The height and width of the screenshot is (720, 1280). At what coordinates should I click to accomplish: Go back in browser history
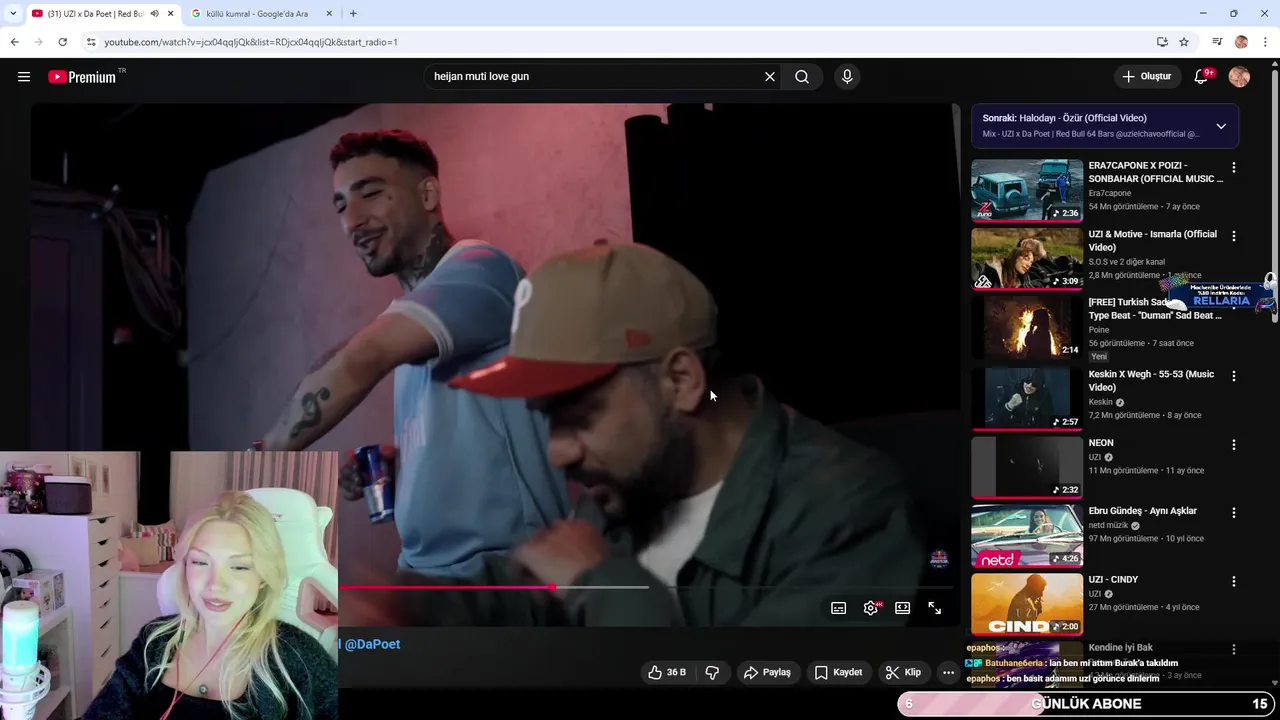pos(14,42)
